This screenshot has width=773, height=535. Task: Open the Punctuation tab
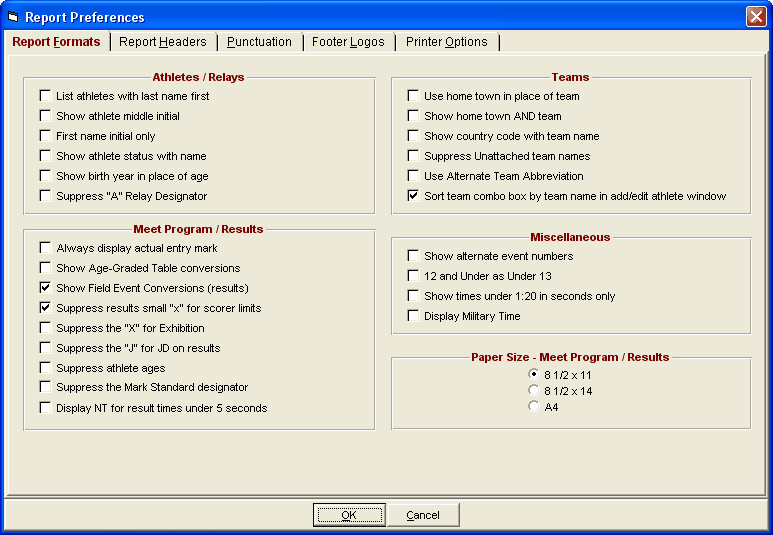pos(259,42)
